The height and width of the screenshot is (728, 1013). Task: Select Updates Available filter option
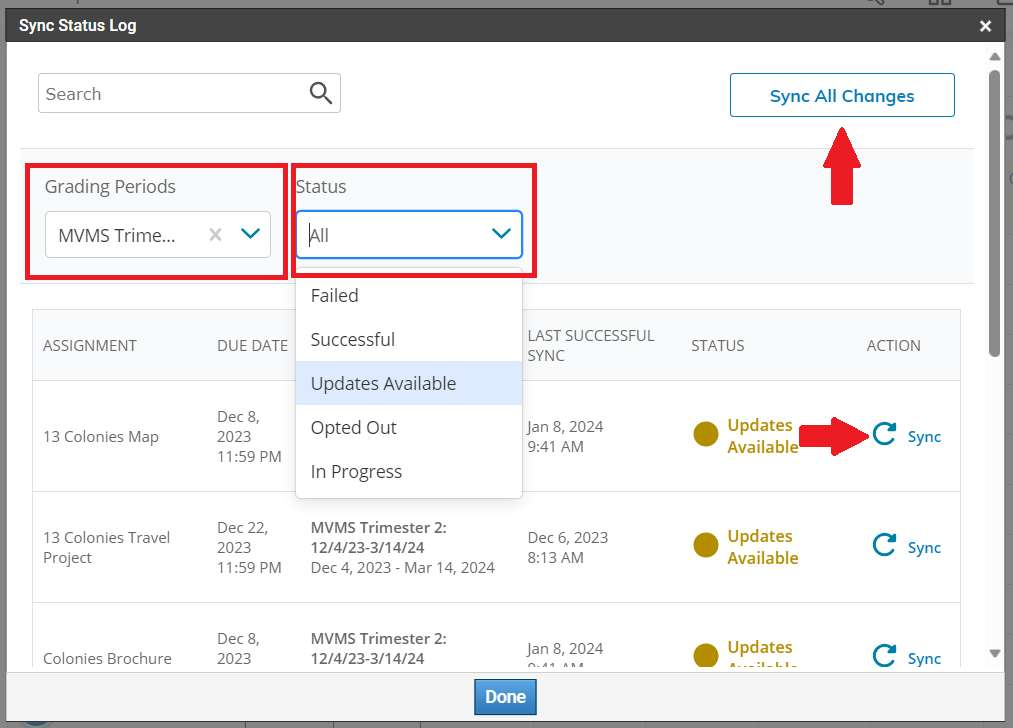[383, 384]
